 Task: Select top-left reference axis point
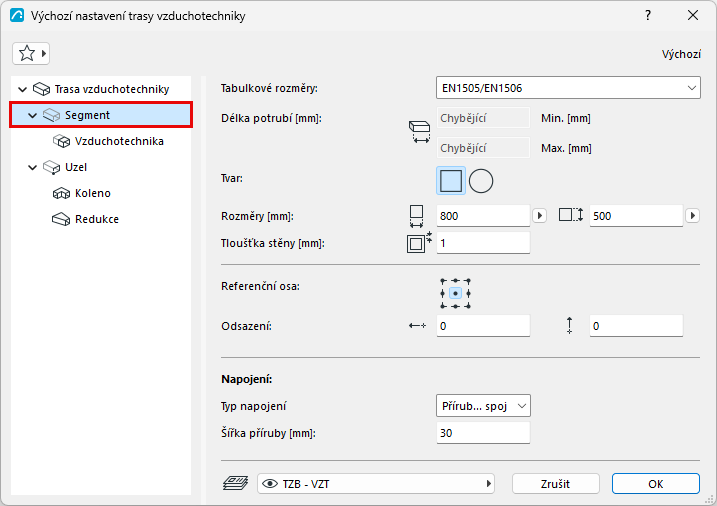(x=443, y=281)
